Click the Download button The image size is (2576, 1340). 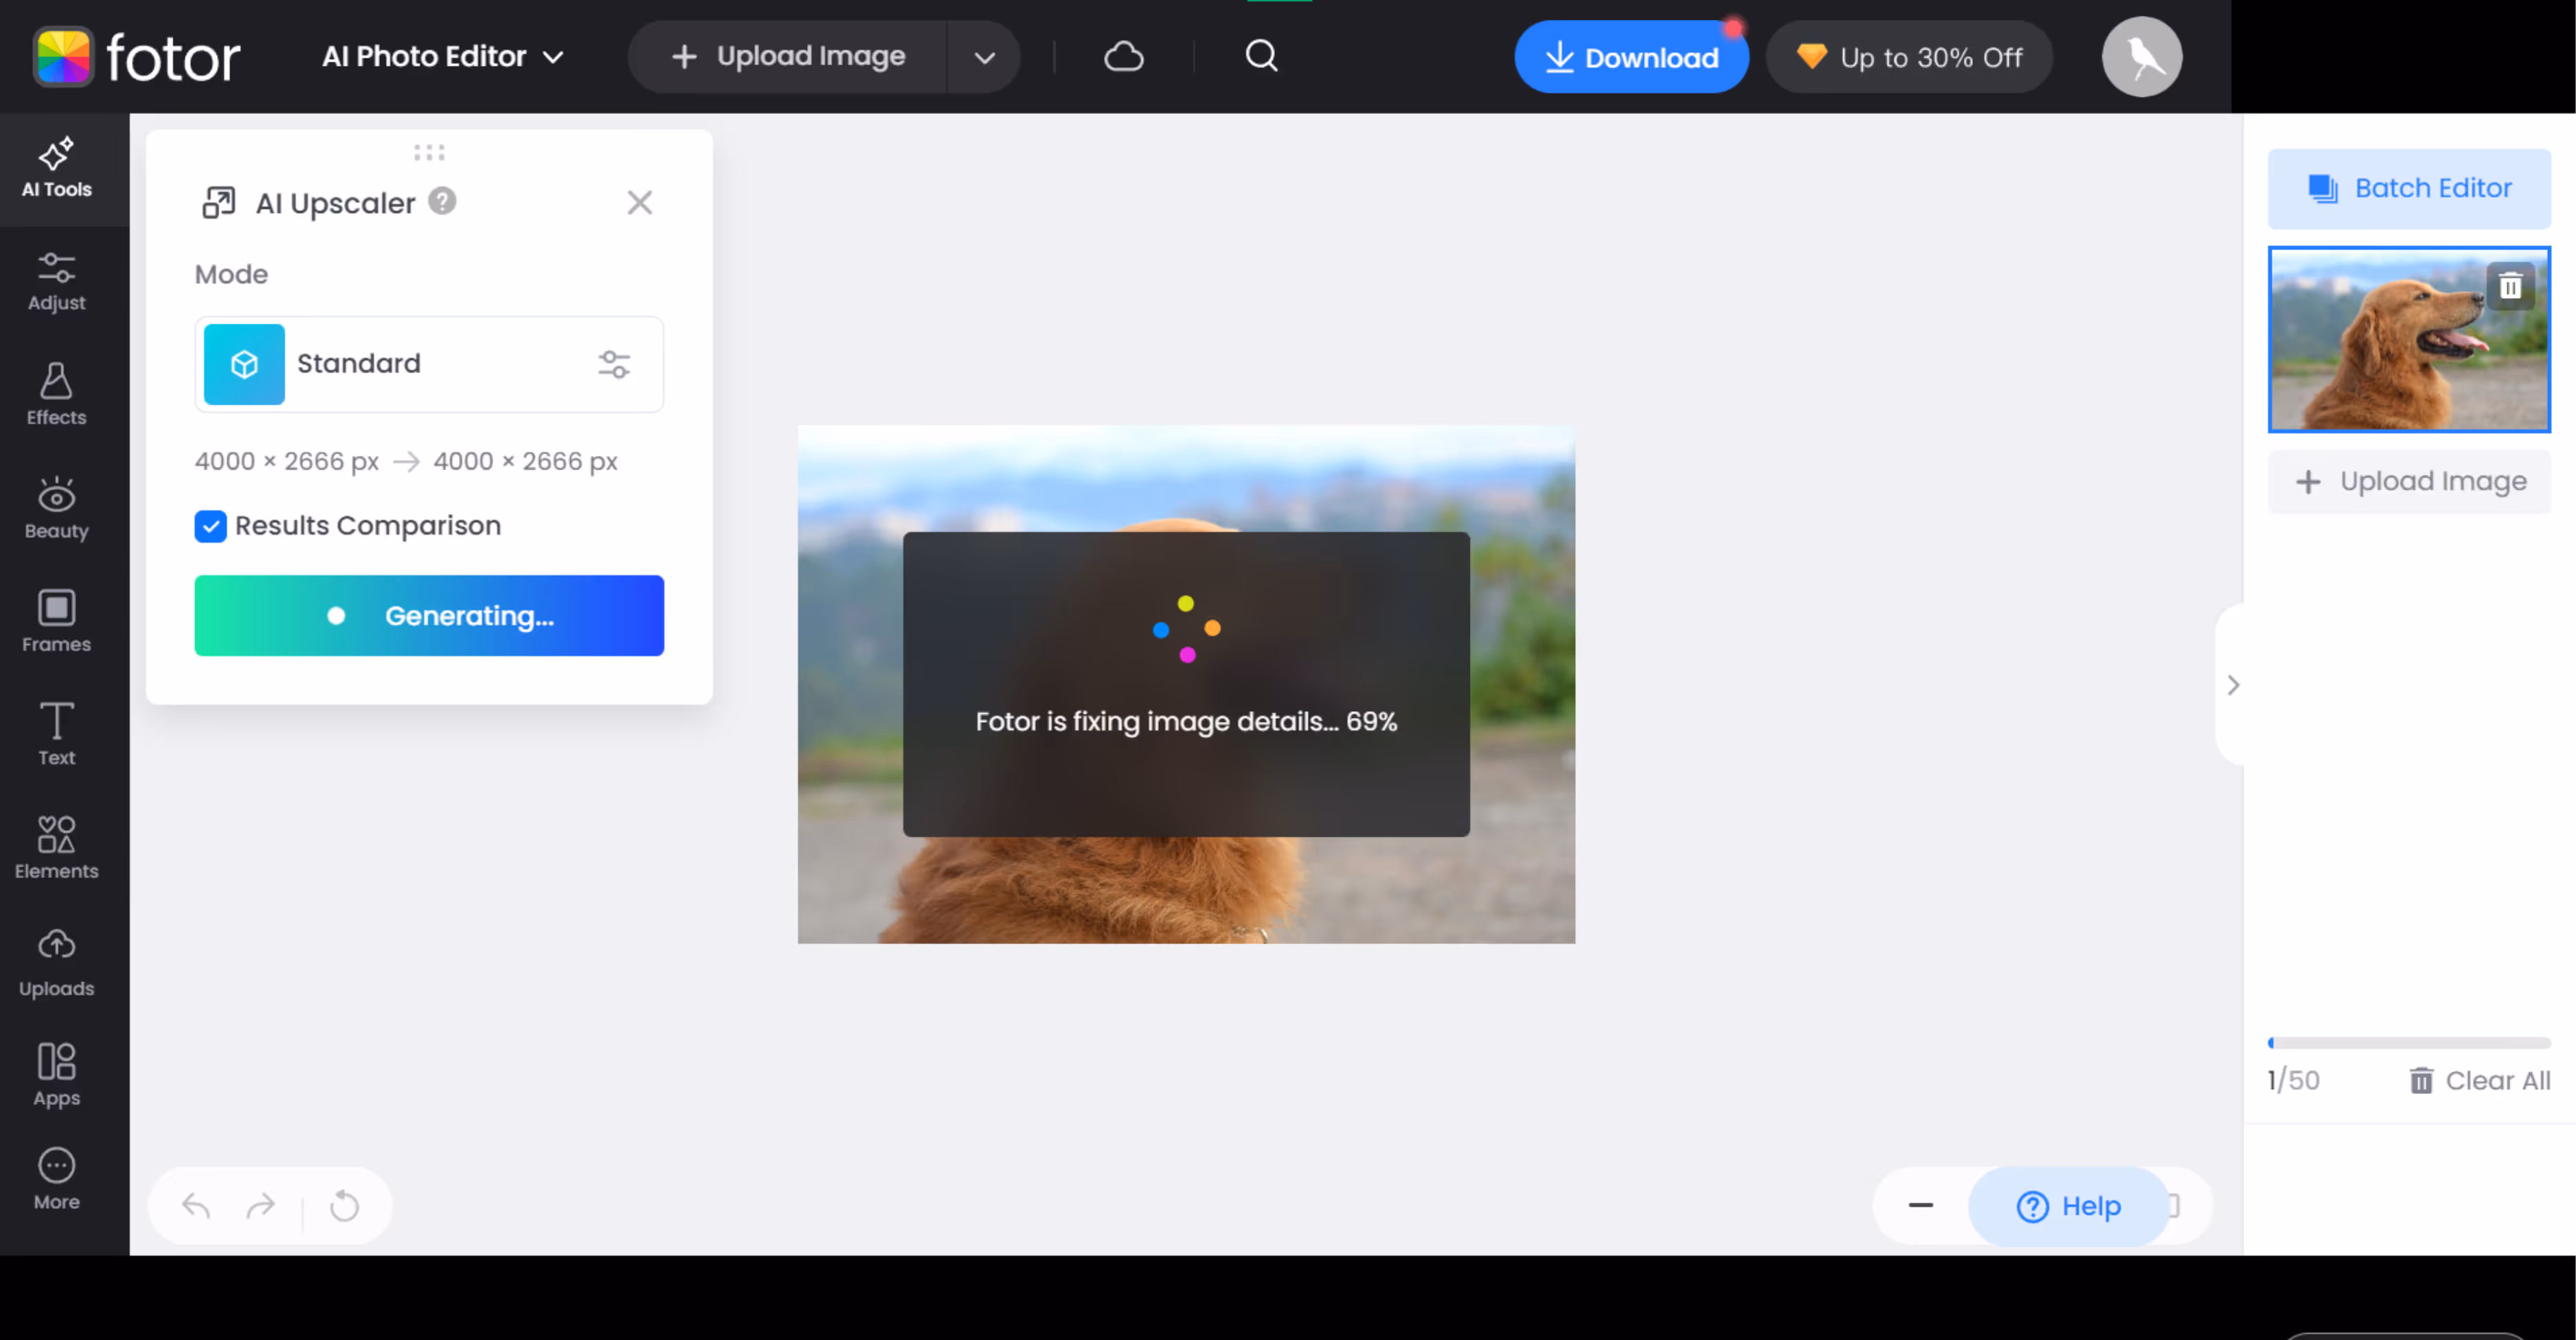1631,57
